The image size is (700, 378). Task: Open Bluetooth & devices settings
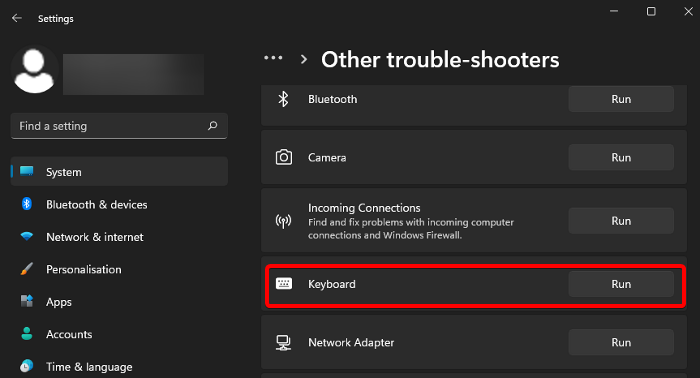pyautogui.click(x=119, y=204)
